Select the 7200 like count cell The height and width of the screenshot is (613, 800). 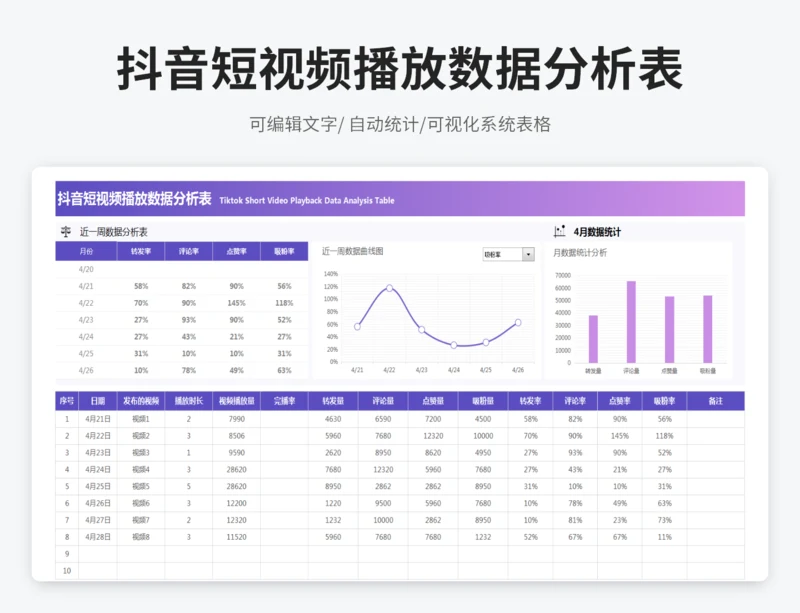(x=433, y=419)
